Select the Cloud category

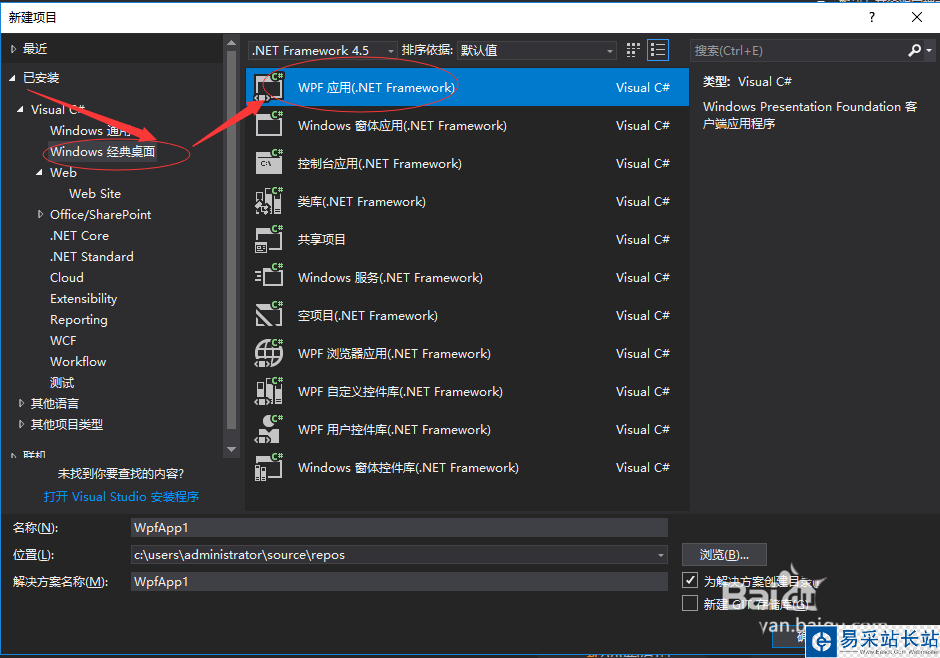pyautogui.click(x=67, y=277)
